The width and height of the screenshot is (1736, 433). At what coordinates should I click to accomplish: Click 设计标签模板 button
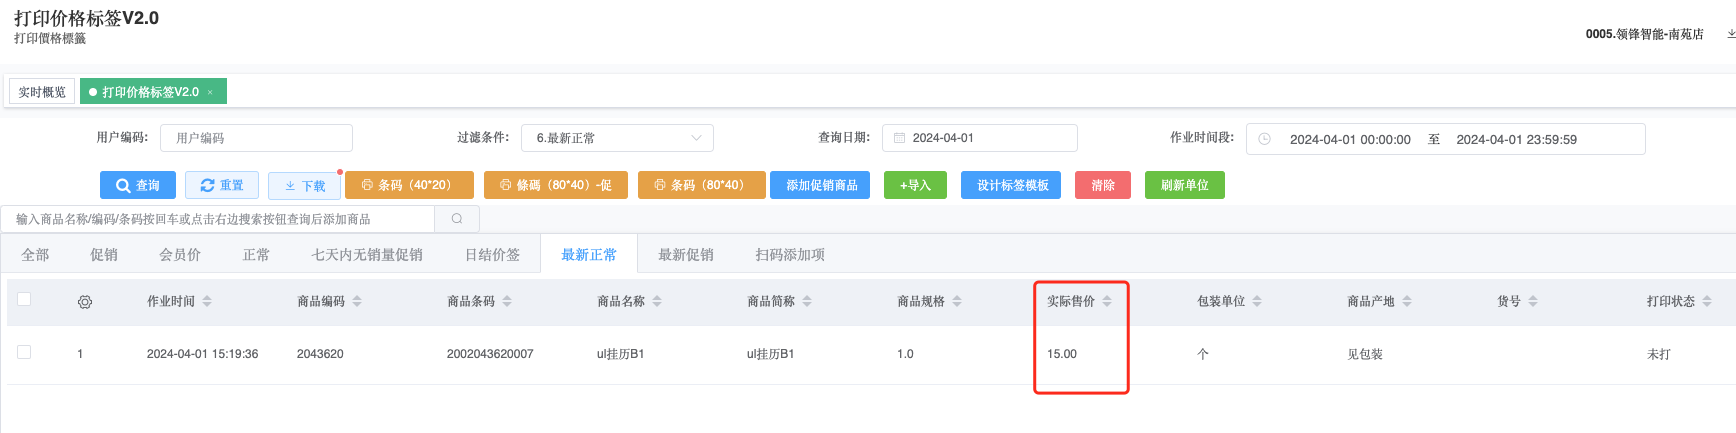click(x=1012, y=185)
